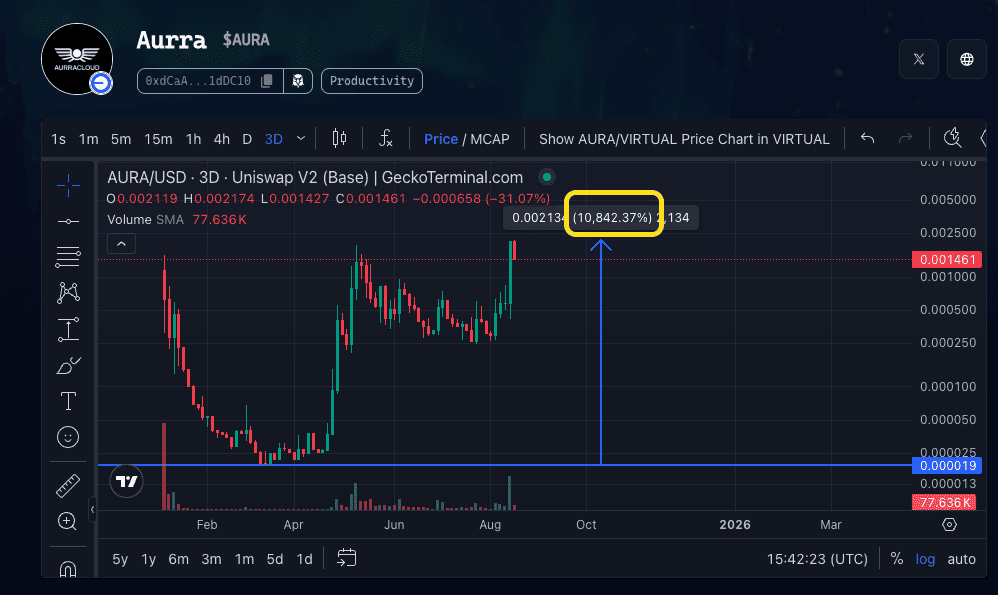Select the crosshair cursor tool
This screenshot has height=595, width=998.
point(68,182)
